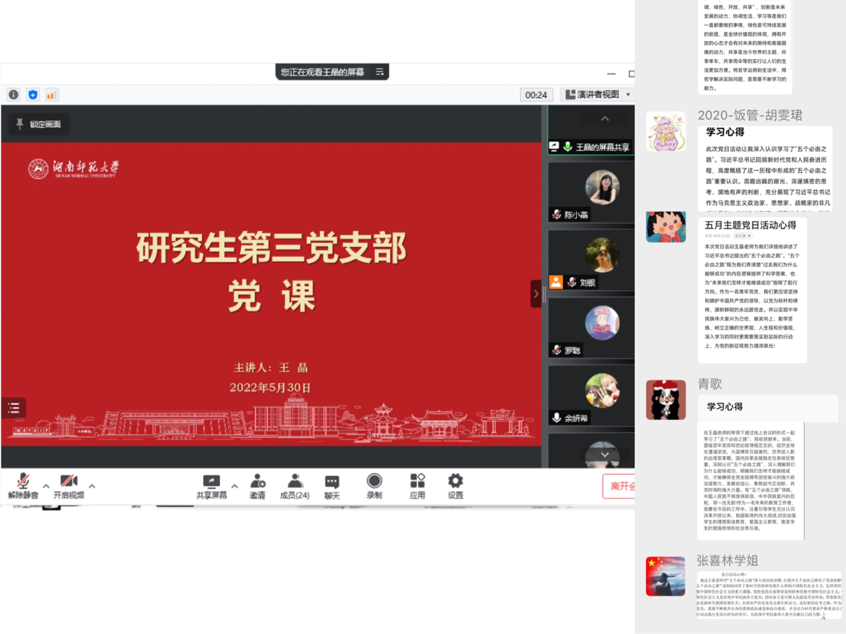Expand audio options arrow beside 解除静音
846x634 pixels.
46,486
